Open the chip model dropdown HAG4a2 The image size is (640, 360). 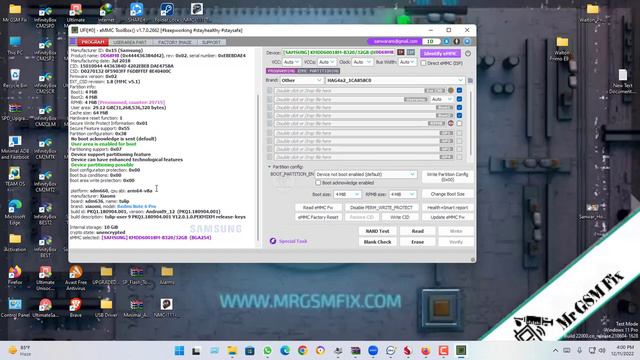(395, 80)
